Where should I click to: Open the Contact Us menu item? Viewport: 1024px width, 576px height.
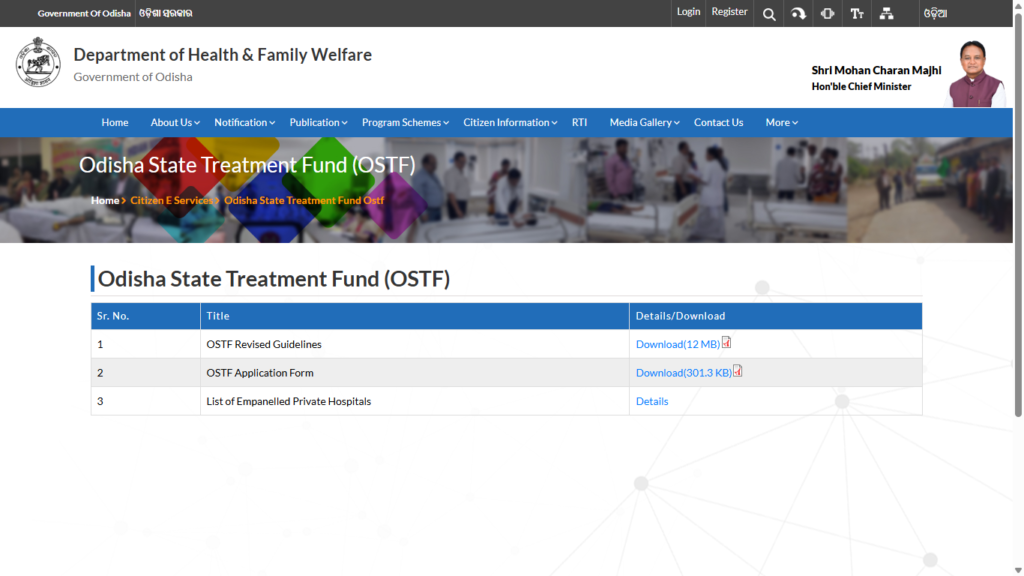click(718, 123)
